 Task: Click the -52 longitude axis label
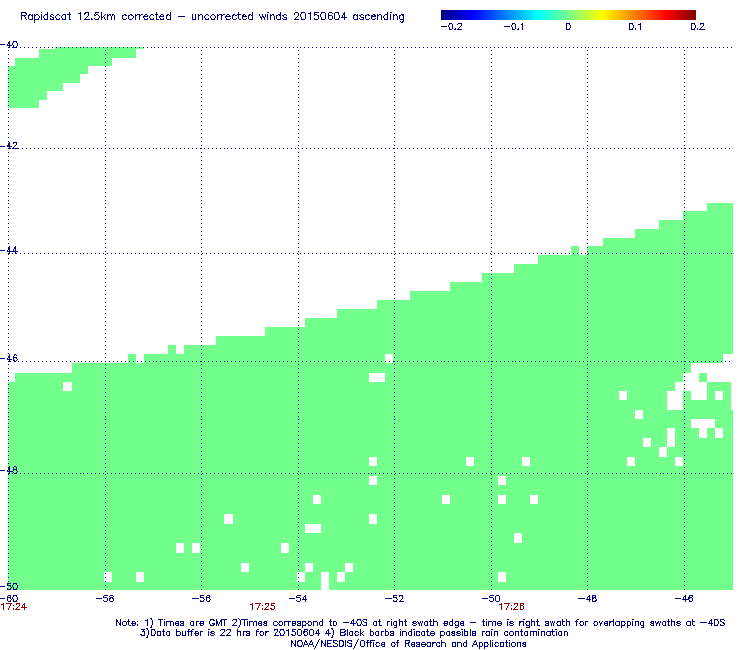click(395, 599)
